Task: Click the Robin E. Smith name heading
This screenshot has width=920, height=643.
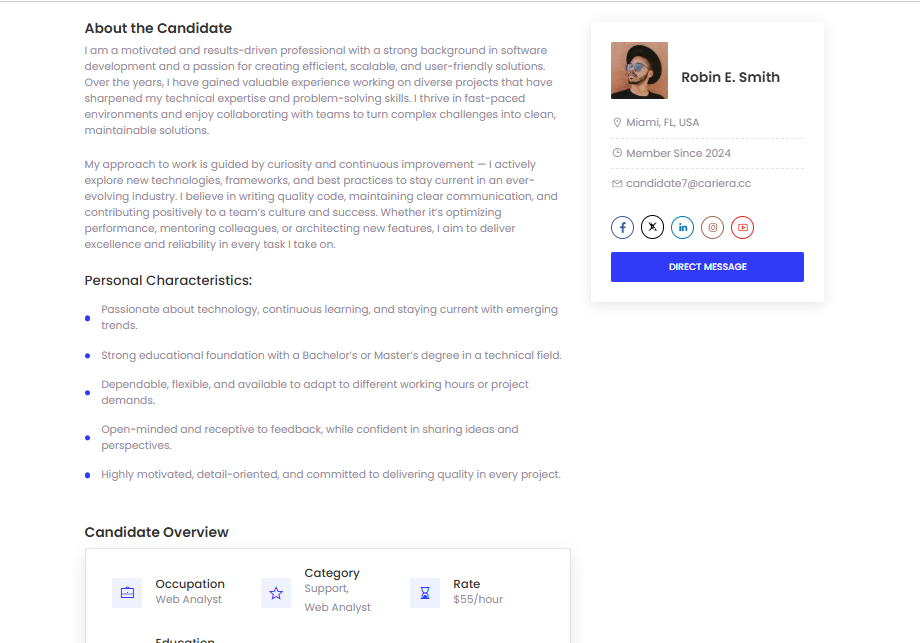Action: point(730,77)
